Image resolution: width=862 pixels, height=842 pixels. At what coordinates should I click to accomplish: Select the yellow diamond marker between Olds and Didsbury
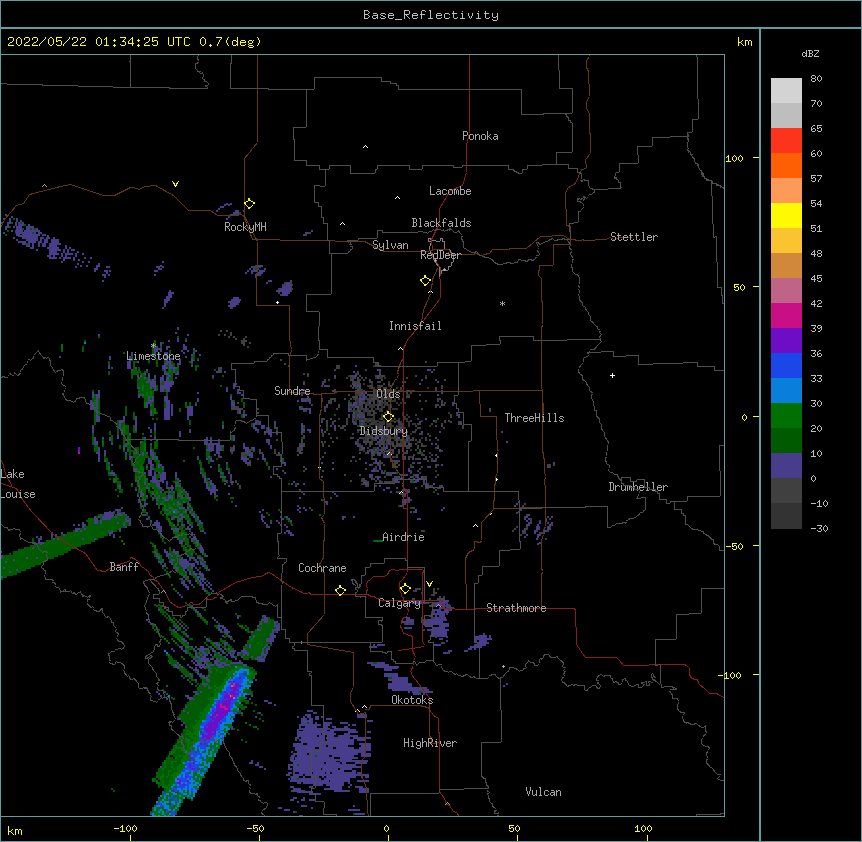click(388, 416)
